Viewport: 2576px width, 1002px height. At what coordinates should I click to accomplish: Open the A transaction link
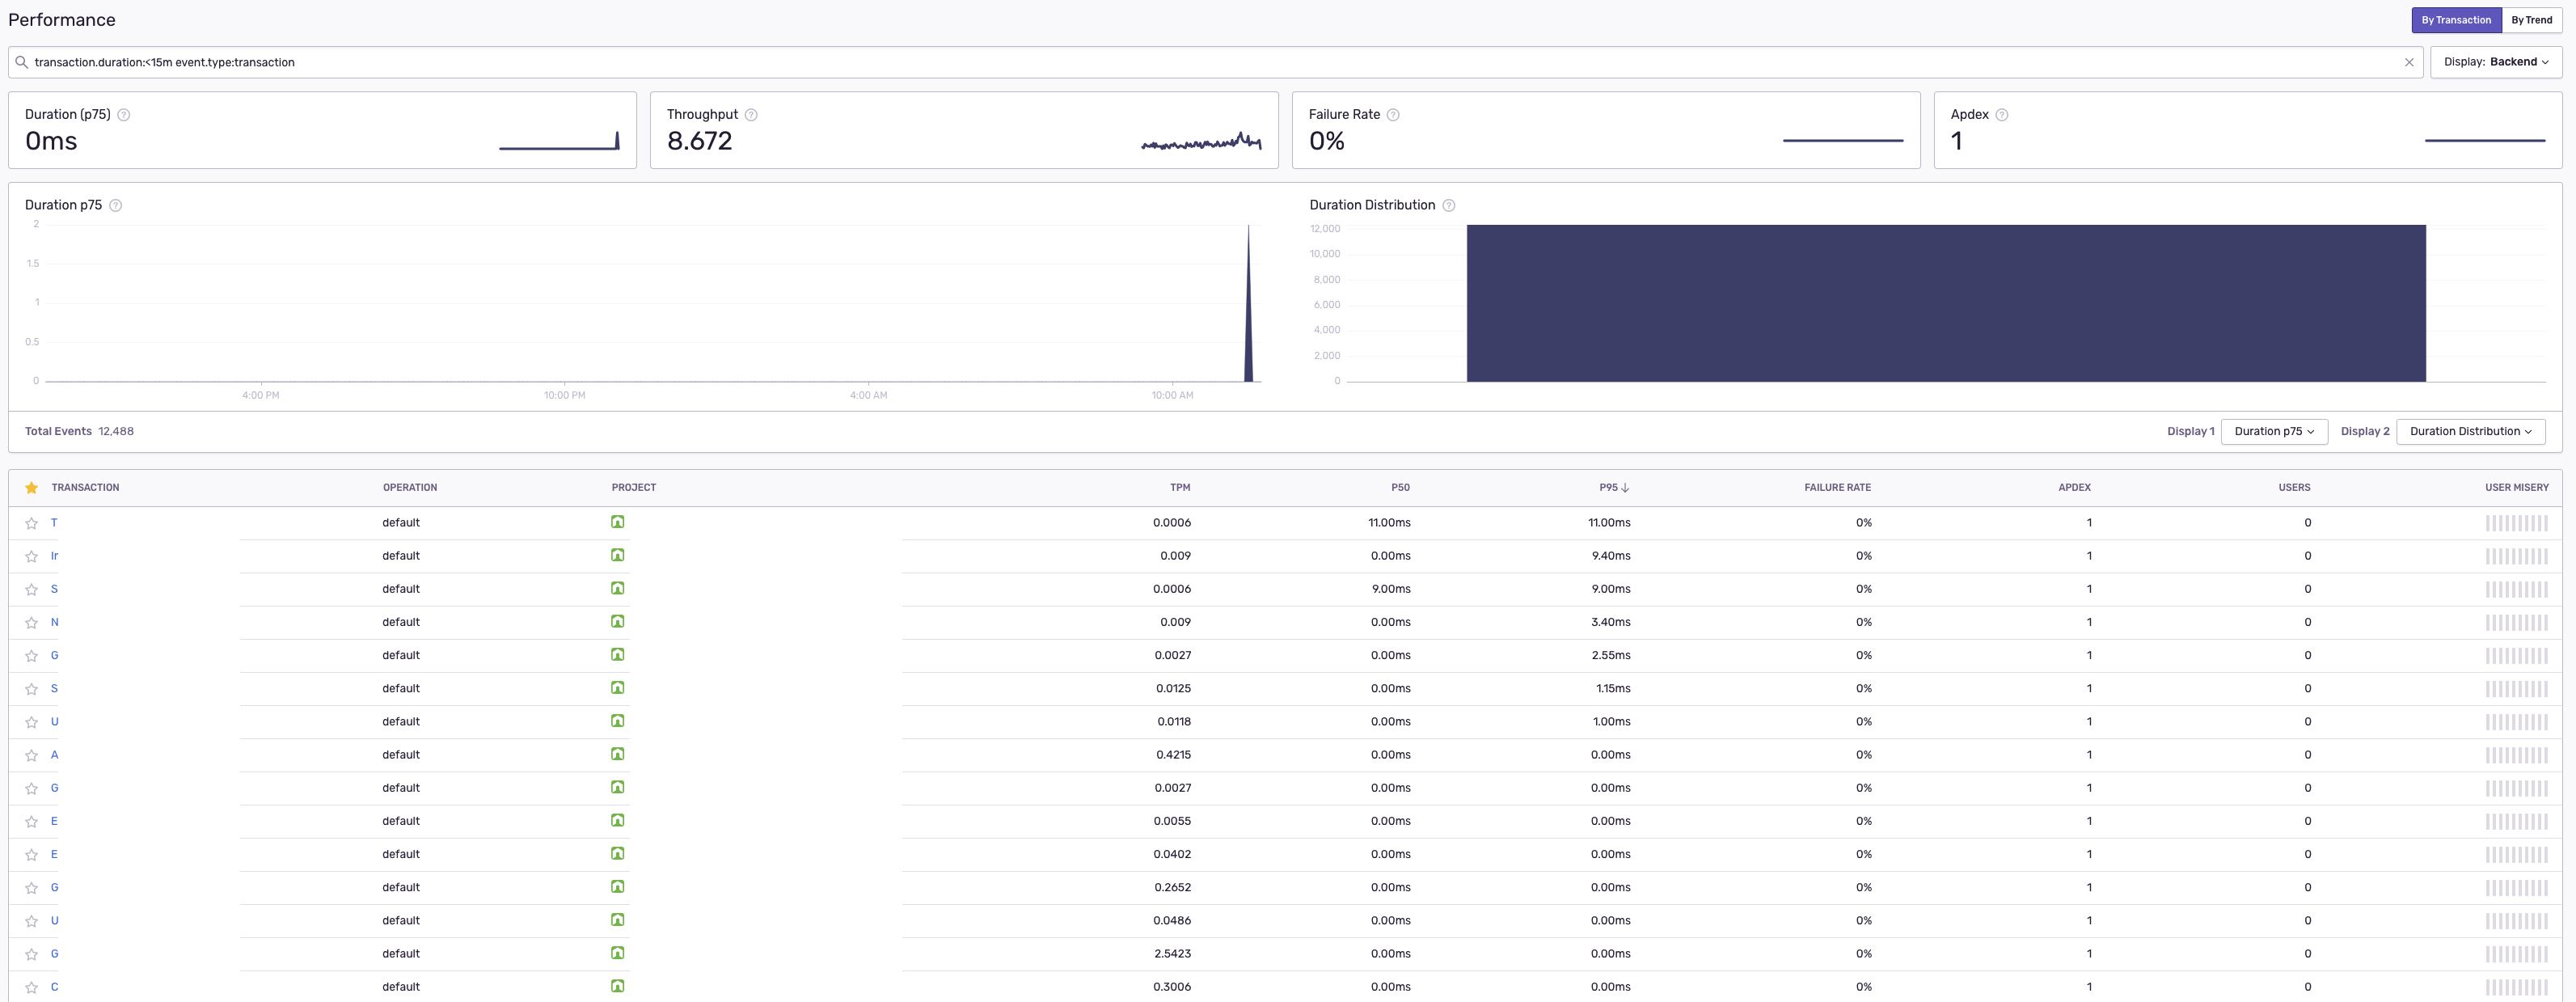55,755
